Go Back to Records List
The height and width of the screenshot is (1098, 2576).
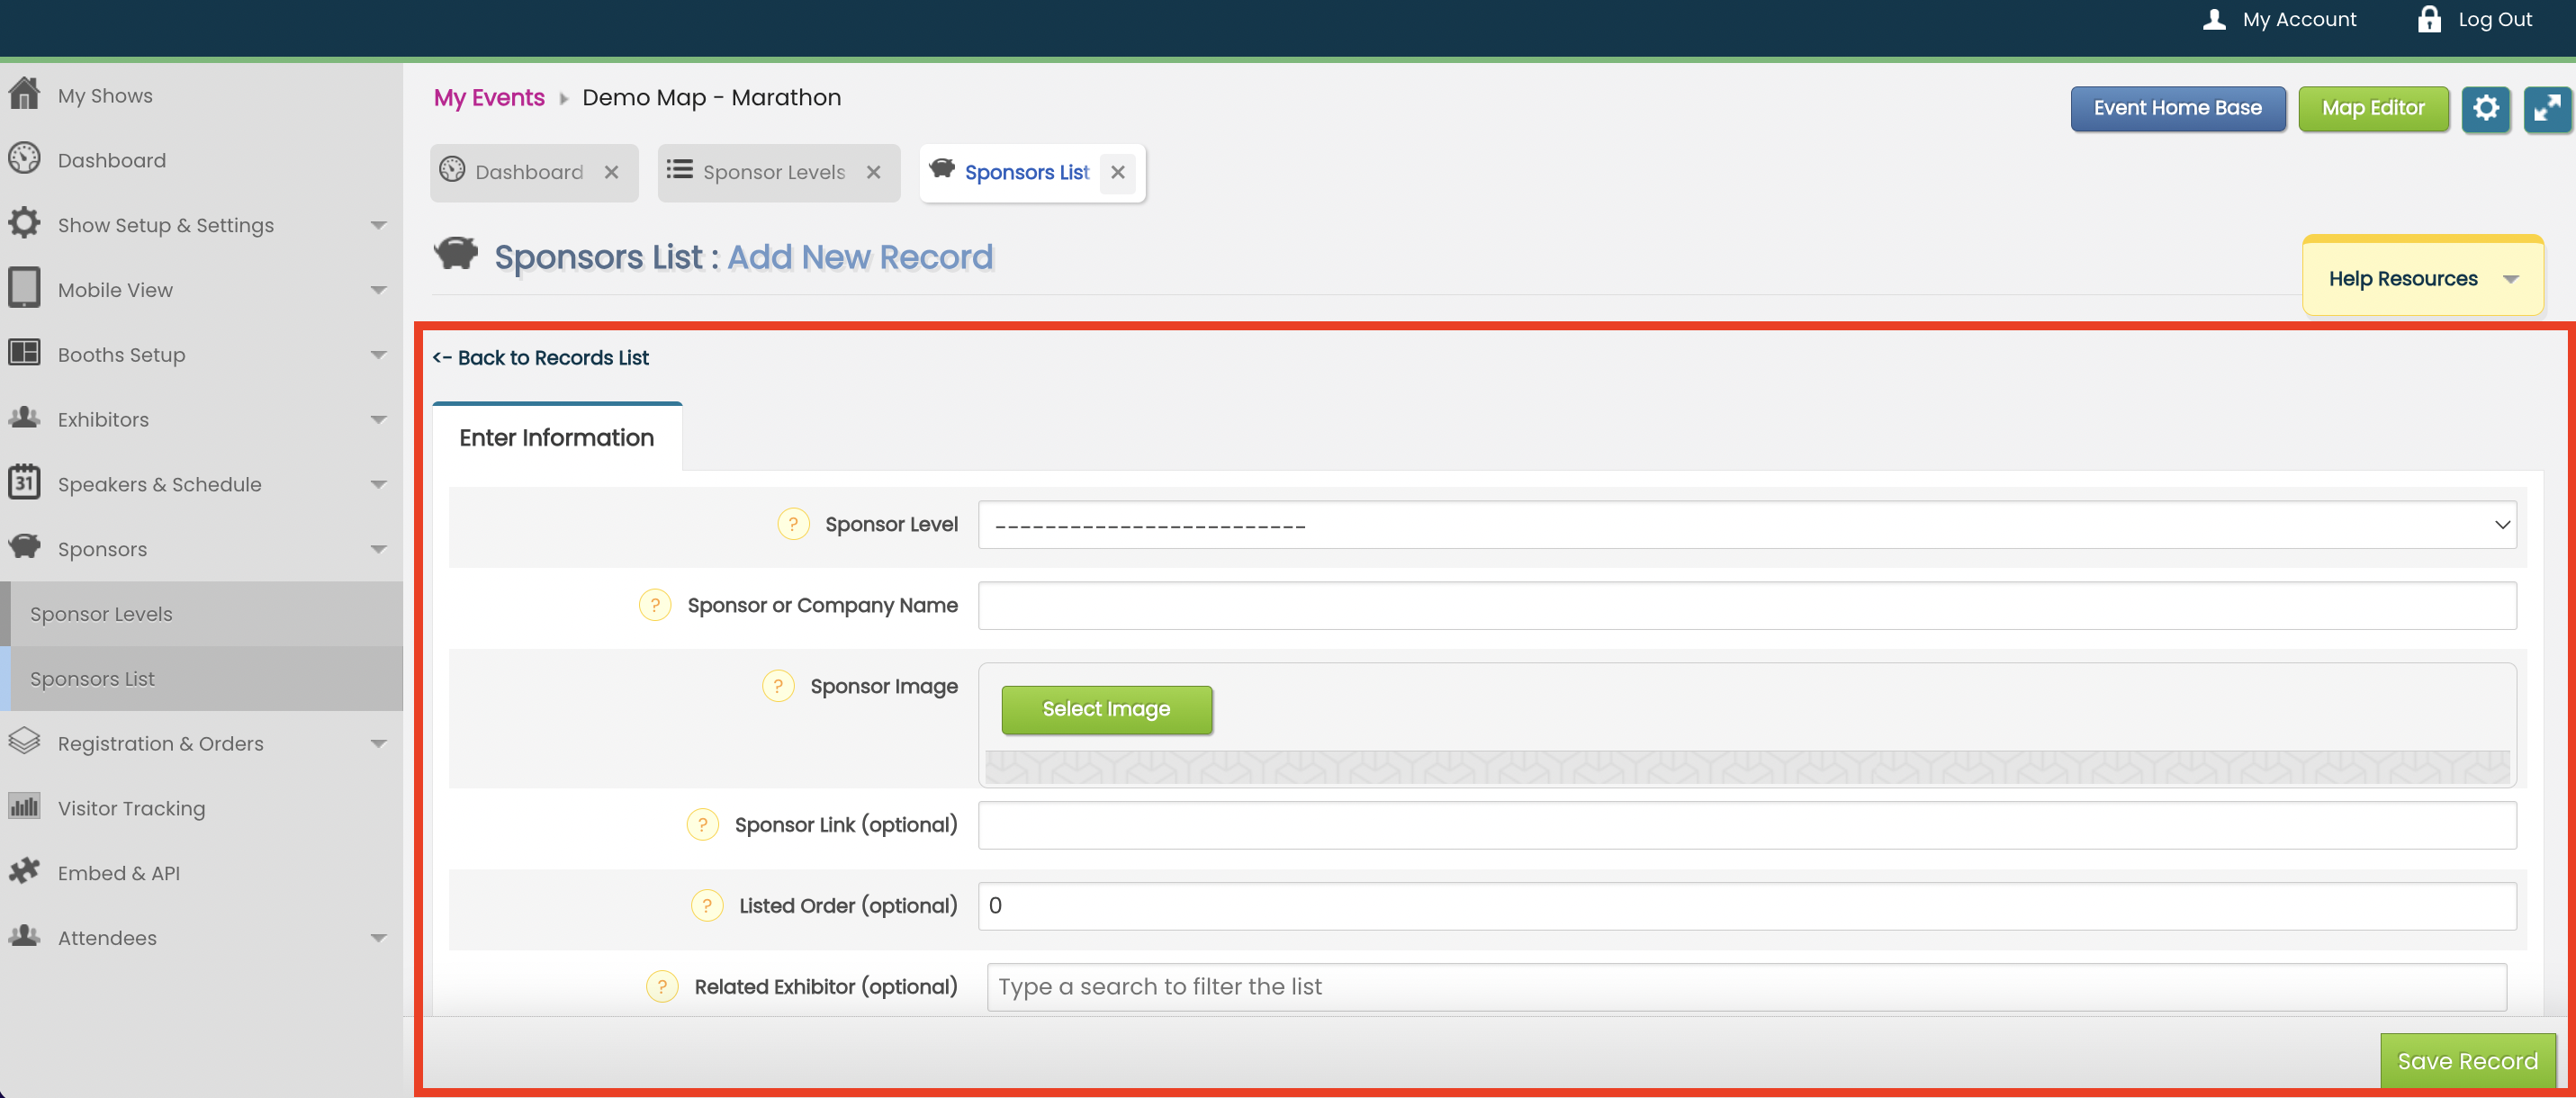click(x=541, y=357)
